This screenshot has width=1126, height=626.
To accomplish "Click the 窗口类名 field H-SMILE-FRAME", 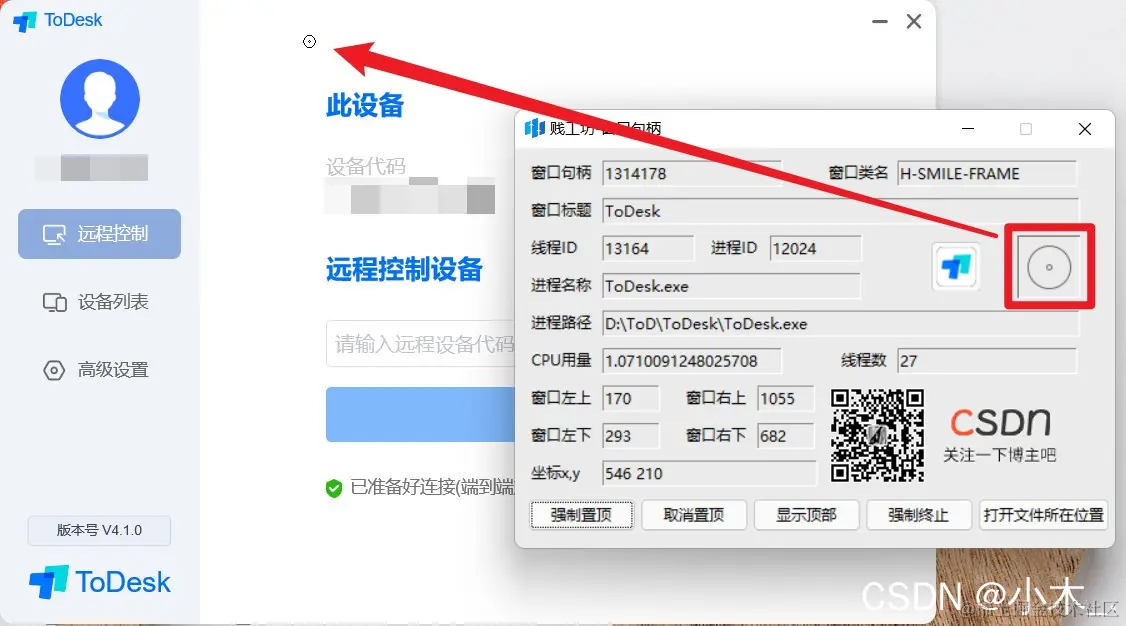I will 987,173.
